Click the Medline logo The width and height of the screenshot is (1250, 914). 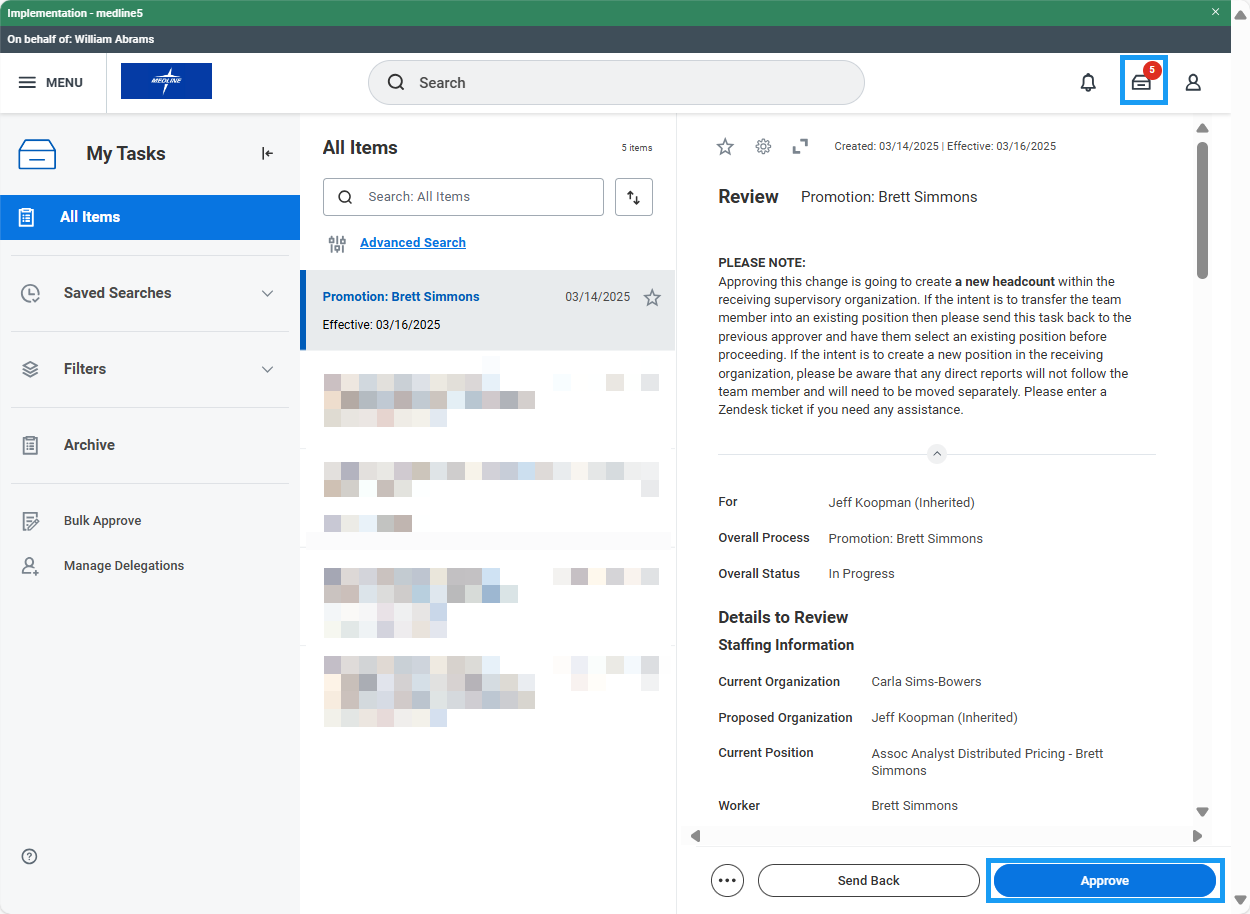[x=166, y=81]
